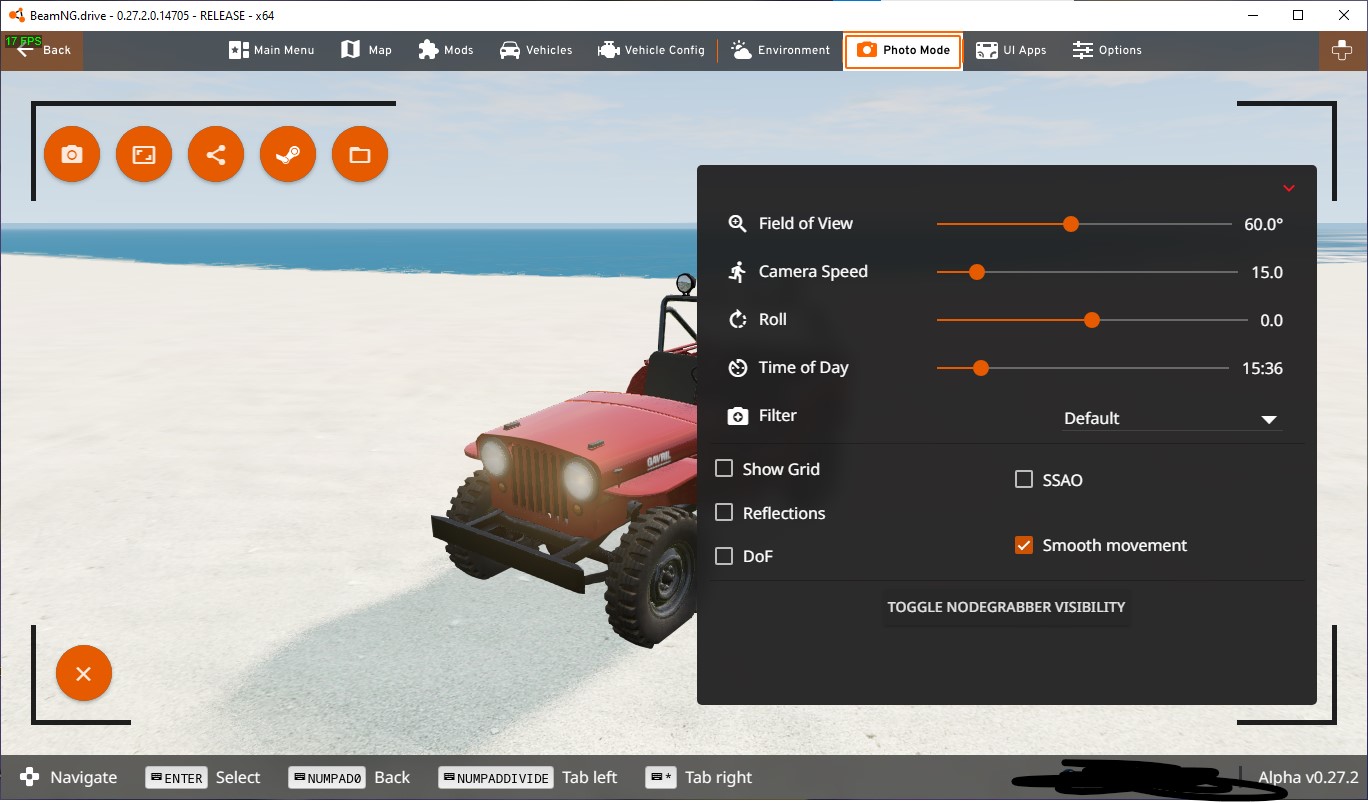
Task: Click the Camera Speed value 15.0
Action: [1267, 272]
